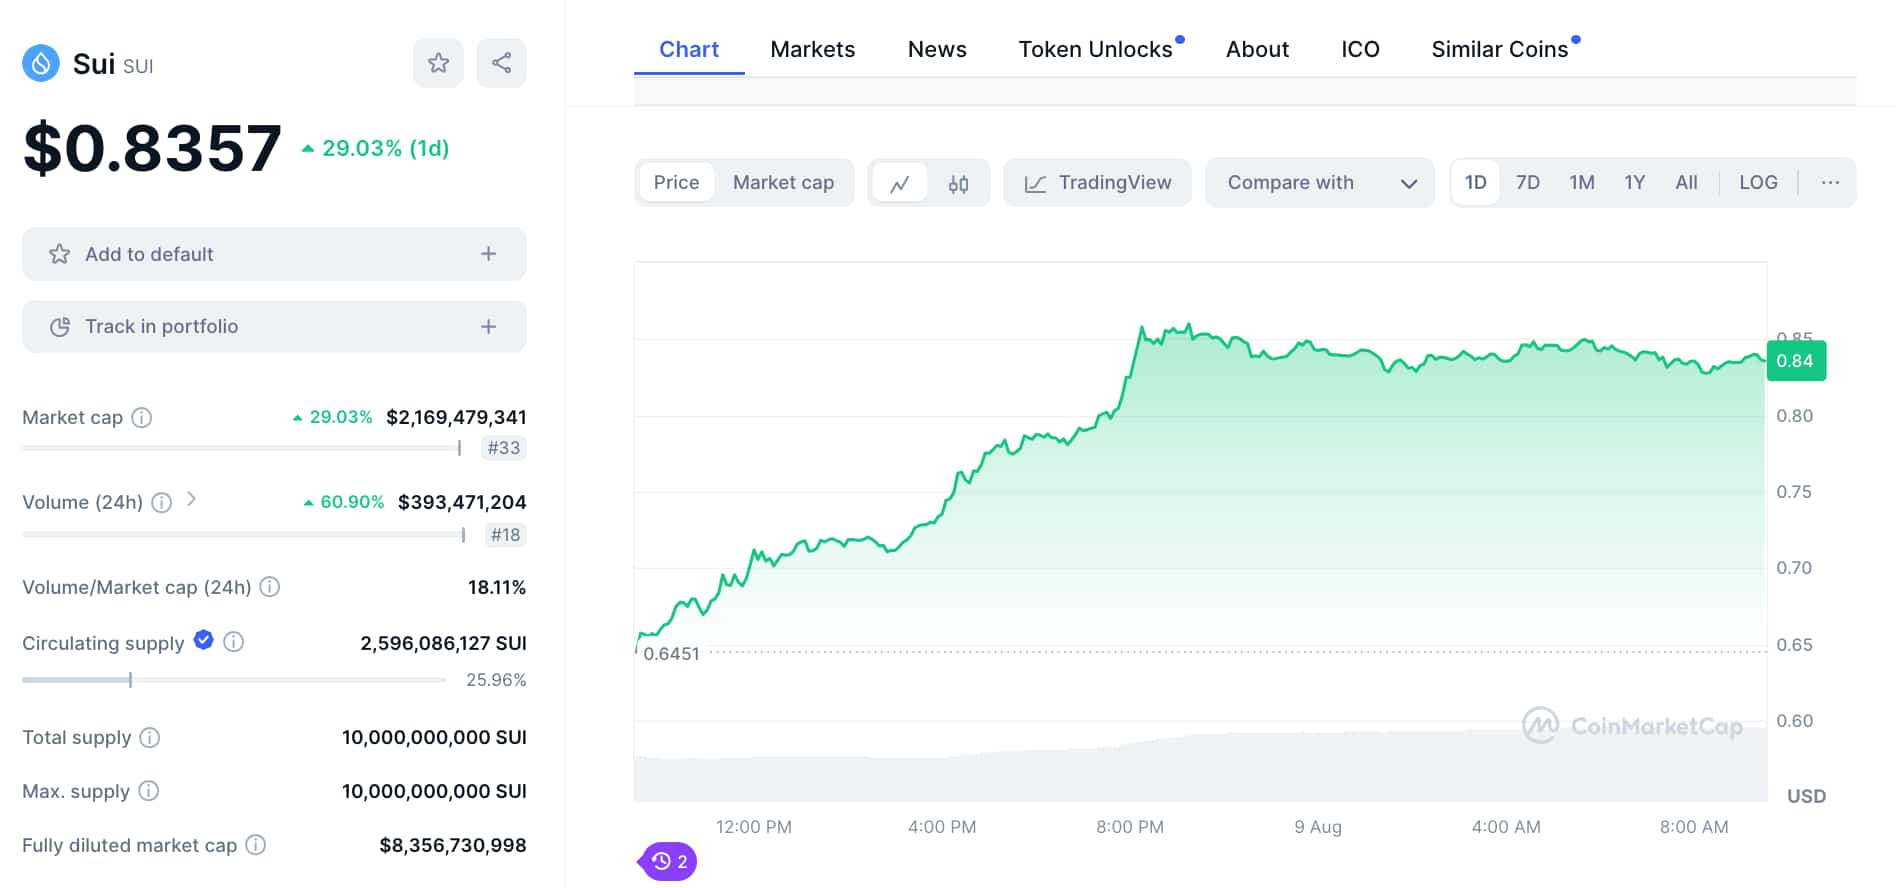The height and width of the screenshot is (888, 1896).
Task: Expand Volume (24h) details chevron
Action: 193,502
